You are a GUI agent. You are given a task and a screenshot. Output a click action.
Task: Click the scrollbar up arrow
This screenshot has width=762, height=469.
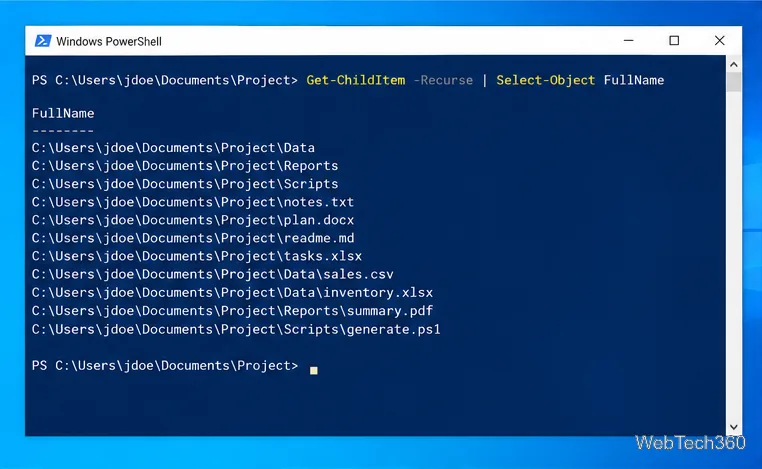point(734,65)
